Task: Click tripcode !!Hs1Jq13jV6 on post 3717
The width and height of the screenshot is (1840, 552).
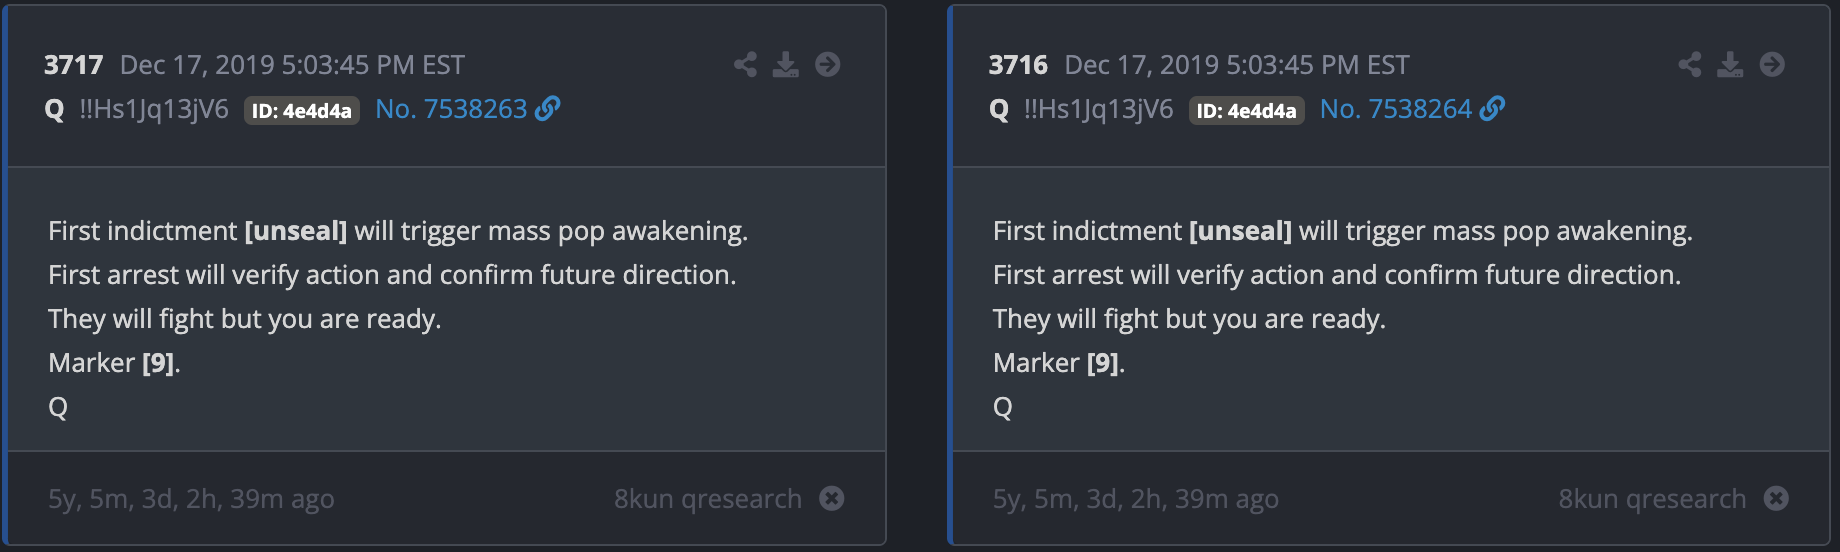Action: pos(154,109)
